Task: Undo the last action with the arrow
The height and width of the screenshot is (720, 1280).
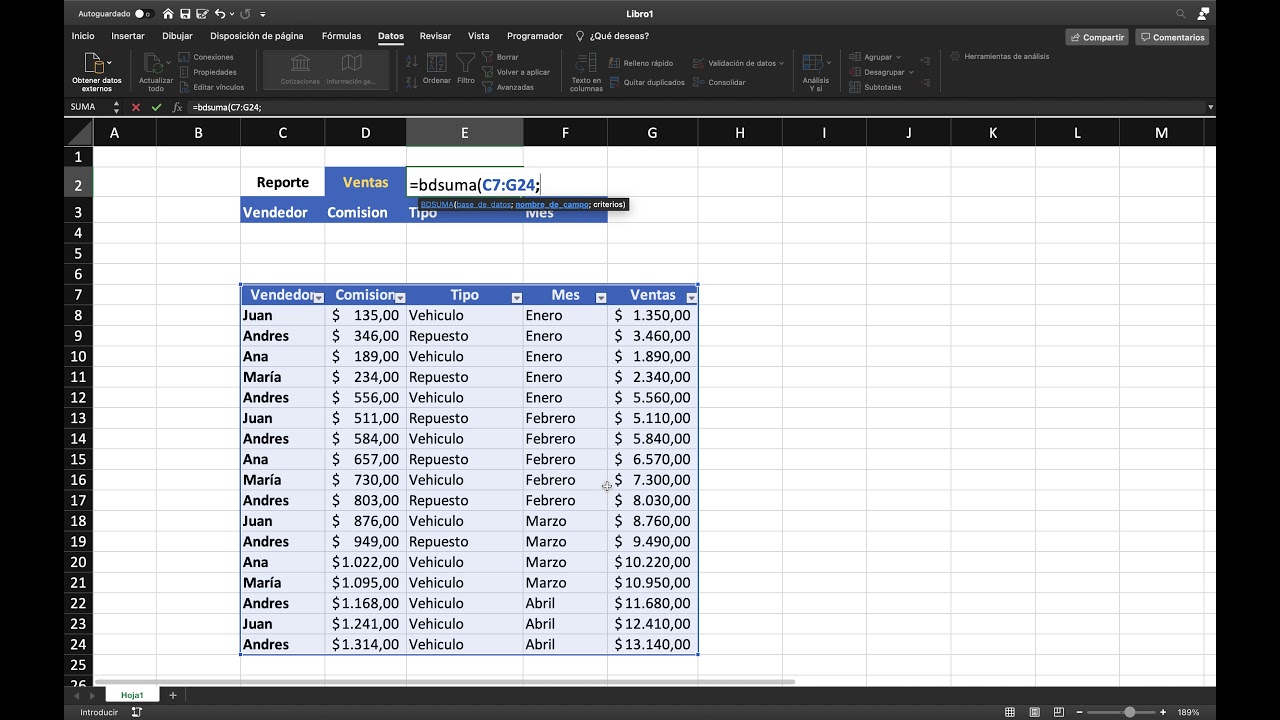Action: pos(220,14)
